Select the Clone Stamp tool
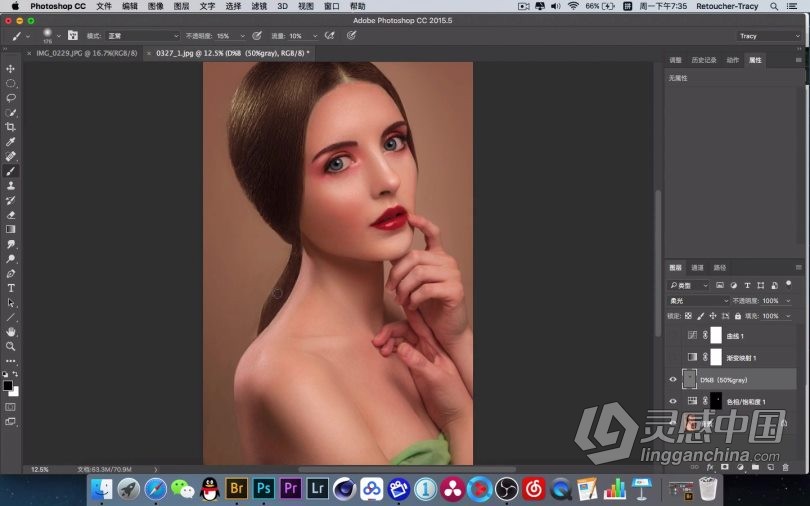This screenshot has width=810, height=506. (x=10, y=186)
